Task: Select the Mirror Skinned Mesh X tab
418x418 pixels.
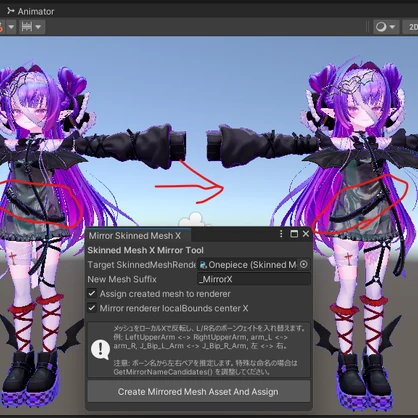Action: point(135,236)
